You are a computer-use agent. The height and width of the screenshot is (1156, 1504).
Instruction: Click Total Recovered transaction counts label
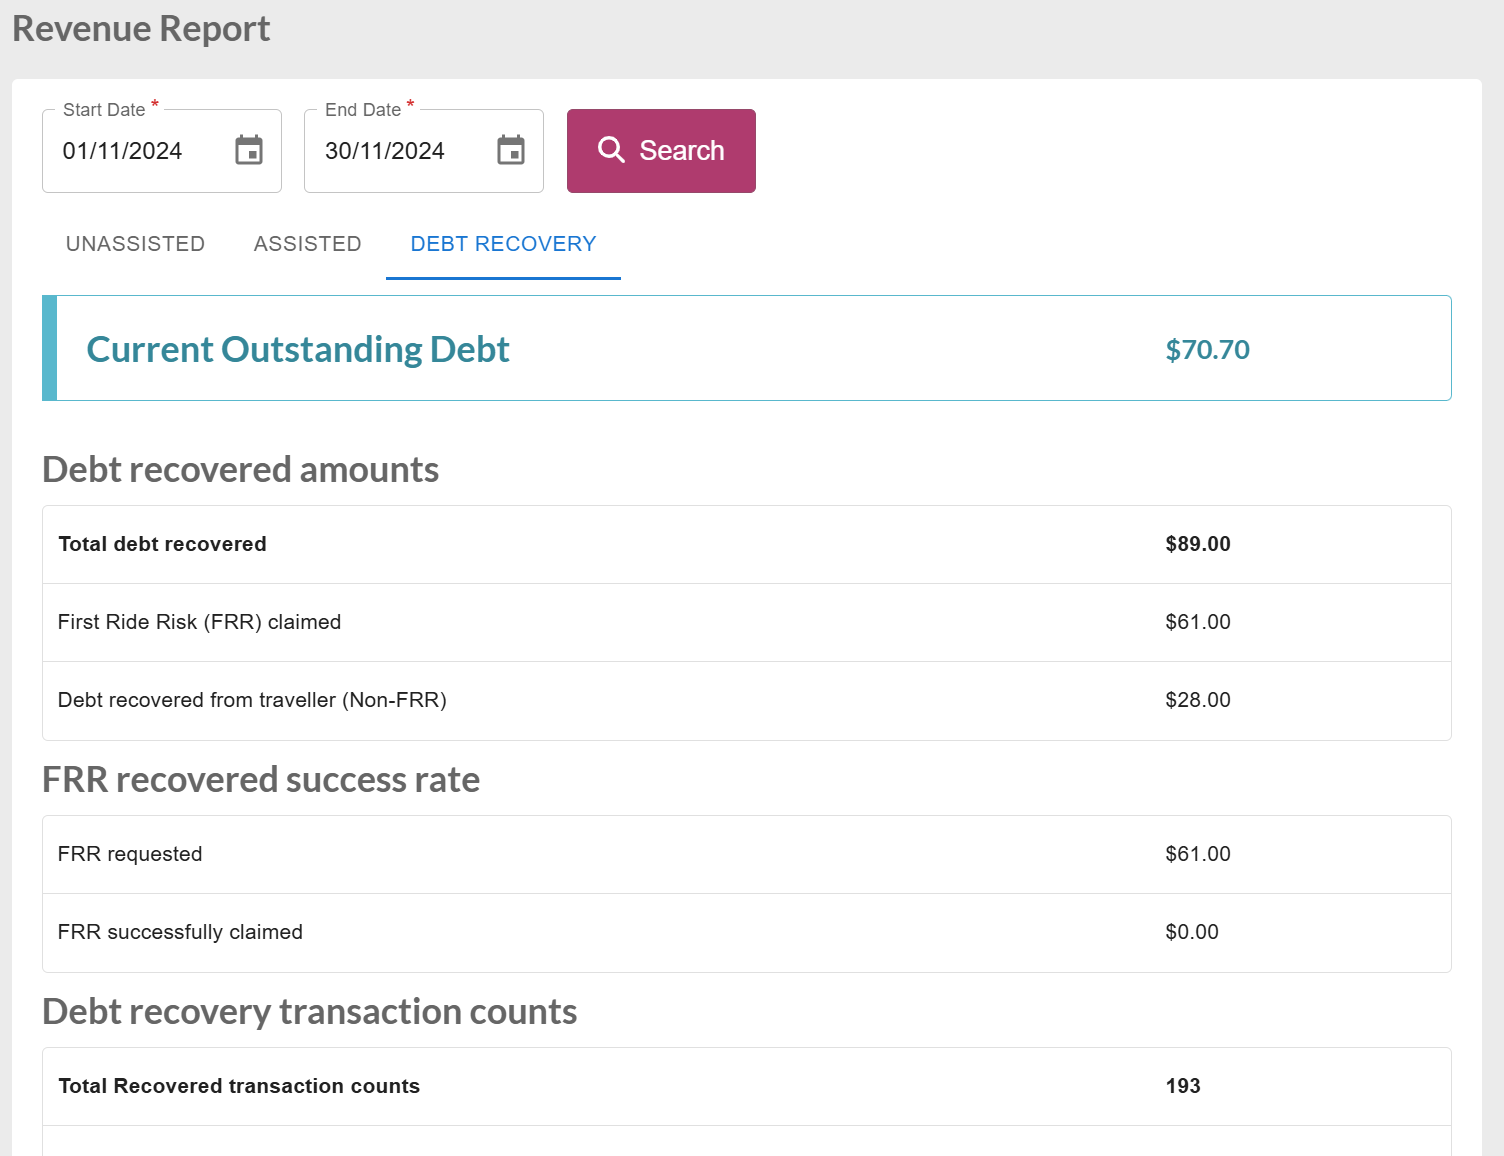pos(239,1086)
